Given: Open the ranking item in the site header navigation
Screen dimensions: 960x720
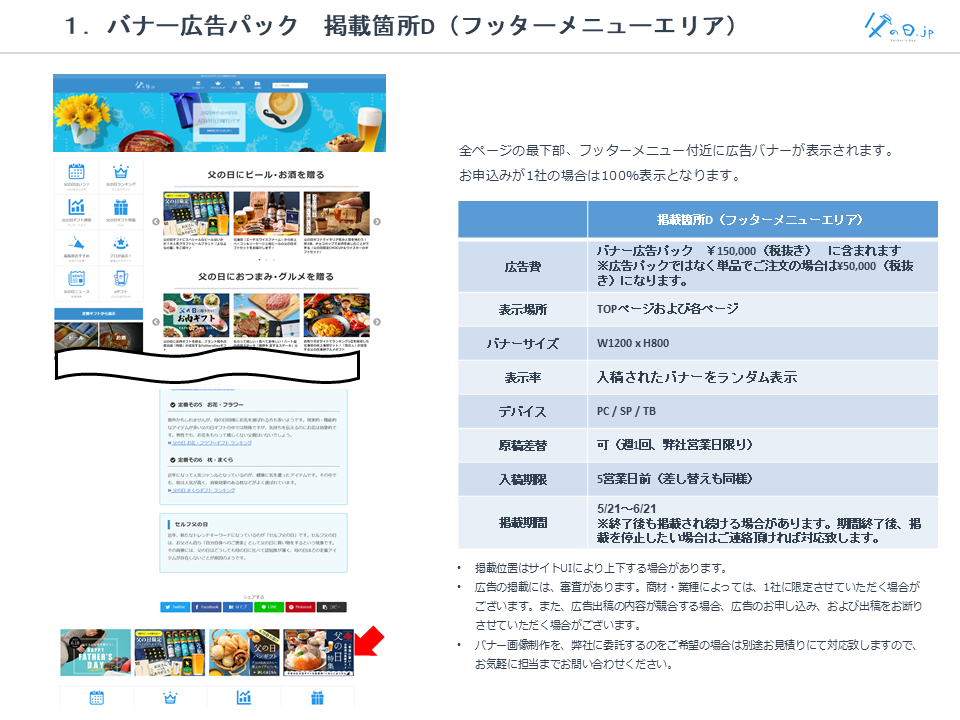Looking at the screenshot, I should click(218, 84).
